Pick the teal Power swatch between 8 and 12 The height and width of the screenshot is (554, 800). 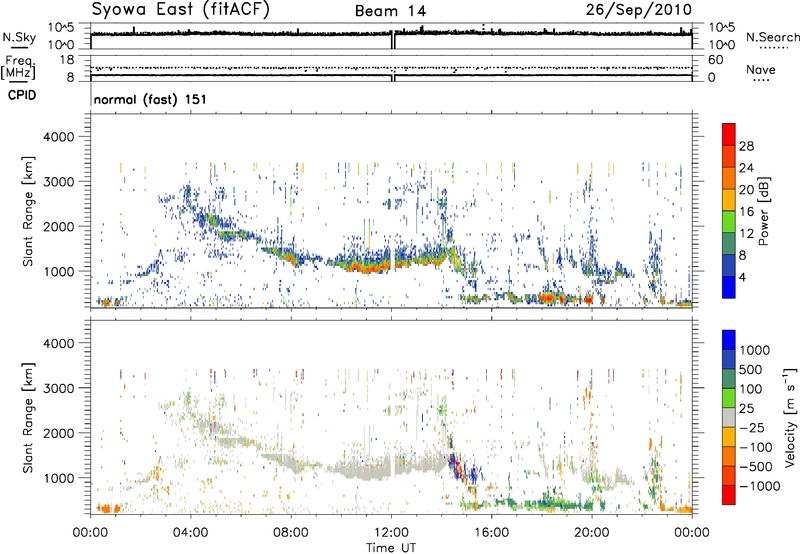[729, 243]
